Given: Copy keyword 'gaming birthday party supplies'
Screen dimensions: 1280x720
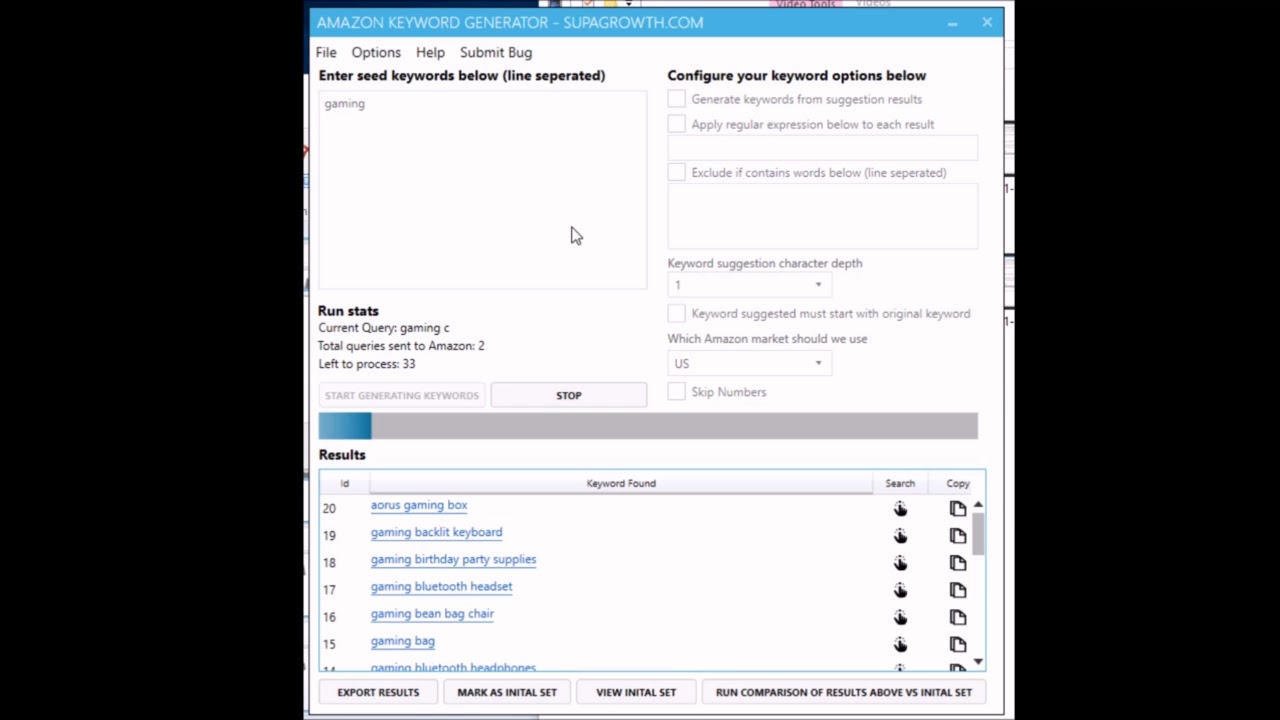Looking at the screenshot, I should 958,563.
